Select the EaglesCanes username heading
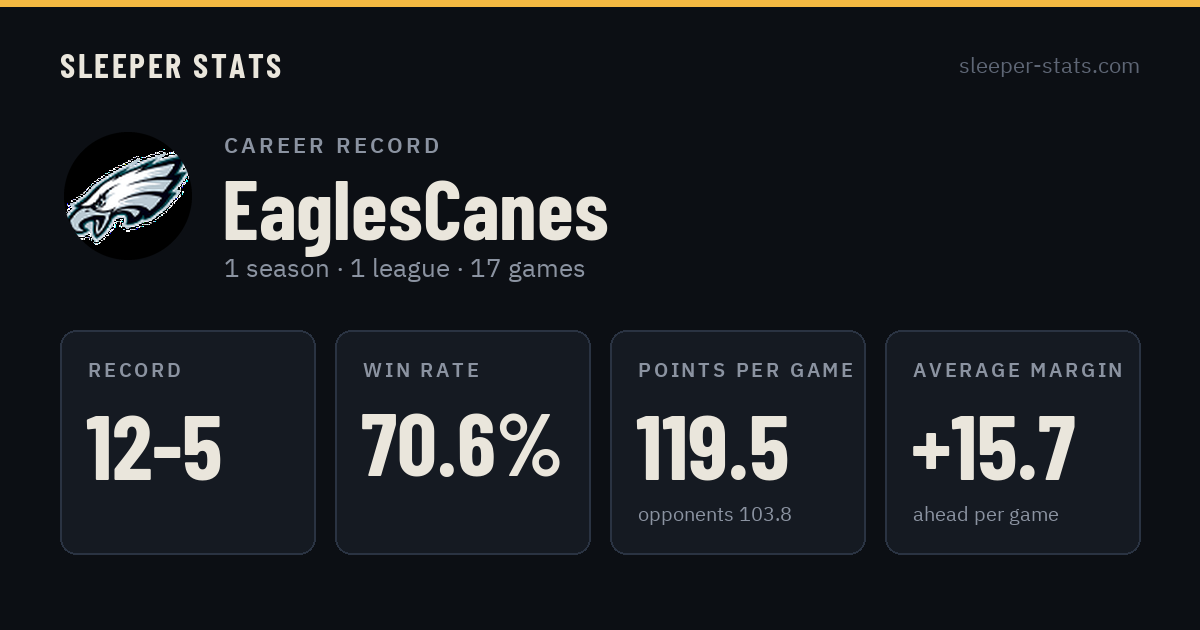Screen dimensions: 1200x630 pos(416,210)
